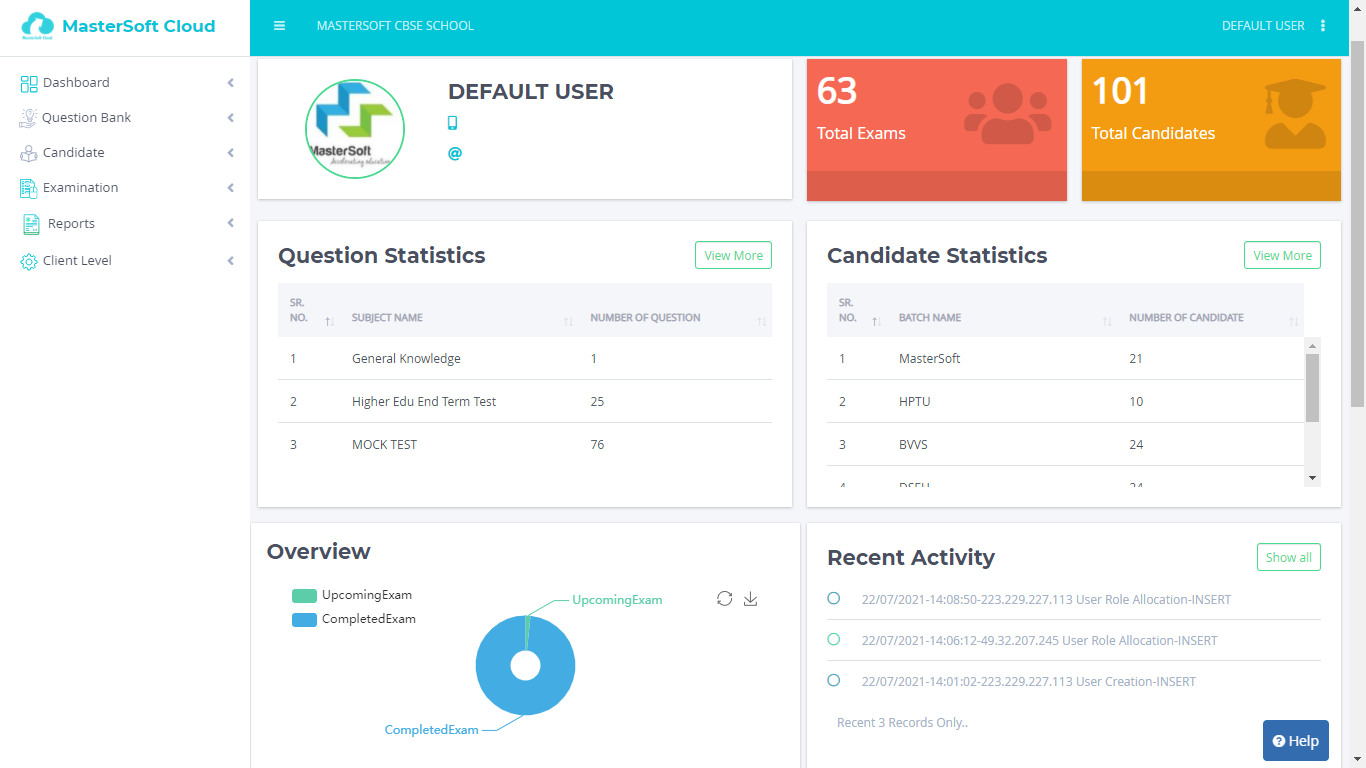
Task: Click the Question Bank sidebar icon
Action: [27, 117]
